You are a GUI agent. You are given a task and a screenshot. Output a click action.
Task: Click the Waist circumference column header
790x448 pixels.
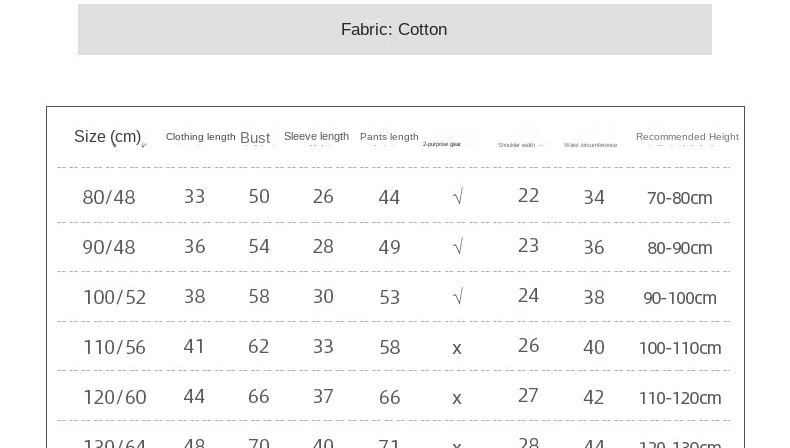click(x=590, y=145)
